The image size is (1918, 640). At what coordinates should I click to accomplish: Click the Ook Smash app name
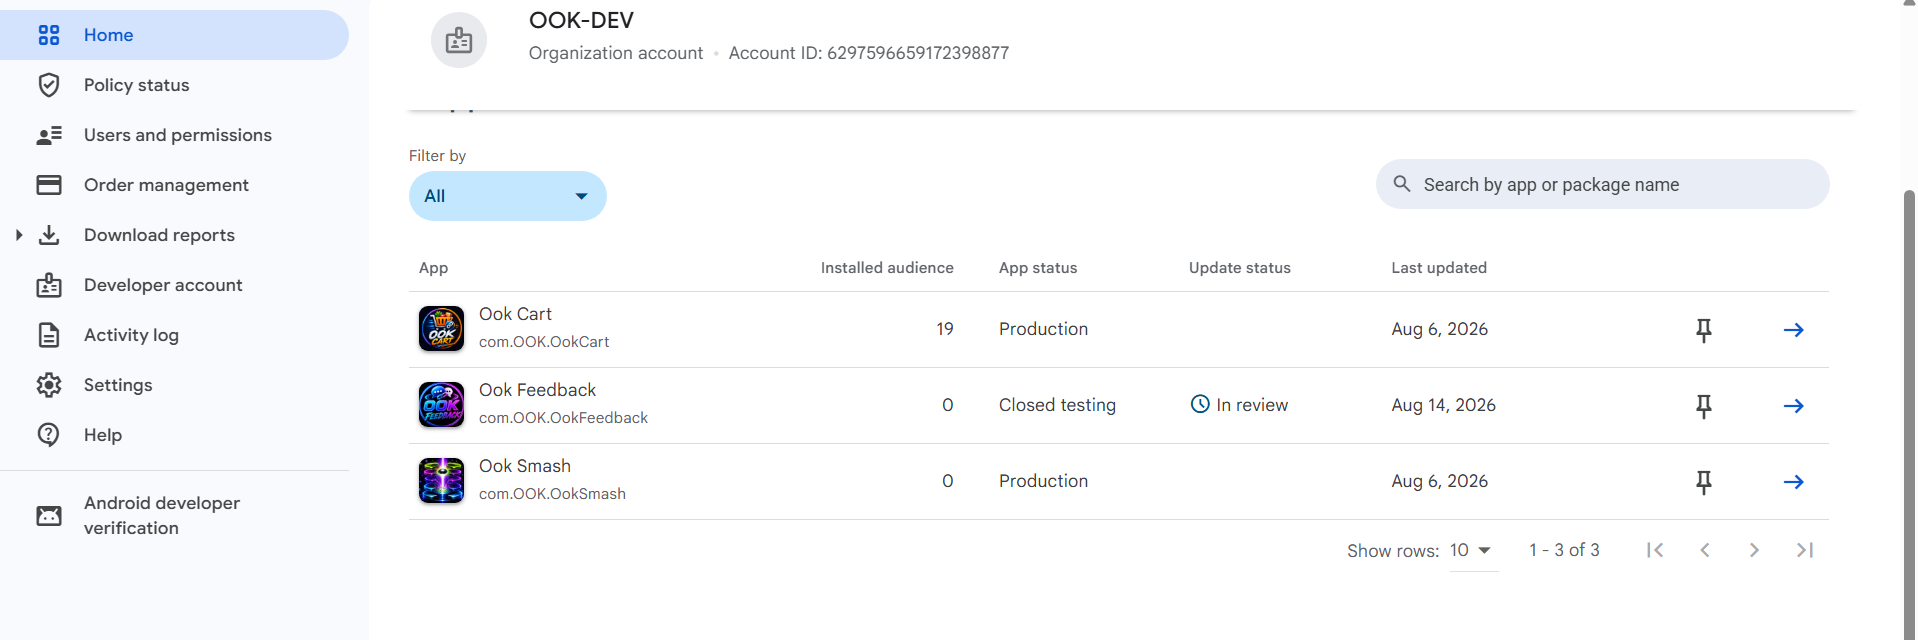click(x=525, y=466)
